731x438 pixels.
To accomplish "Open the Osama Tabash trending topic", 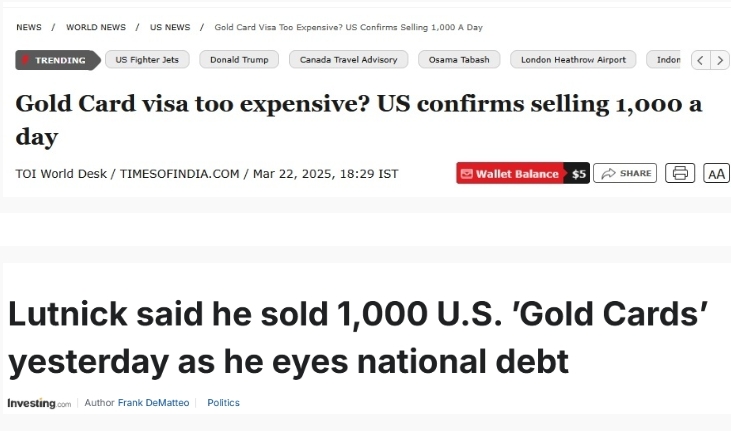I will [x=459, y=60].
